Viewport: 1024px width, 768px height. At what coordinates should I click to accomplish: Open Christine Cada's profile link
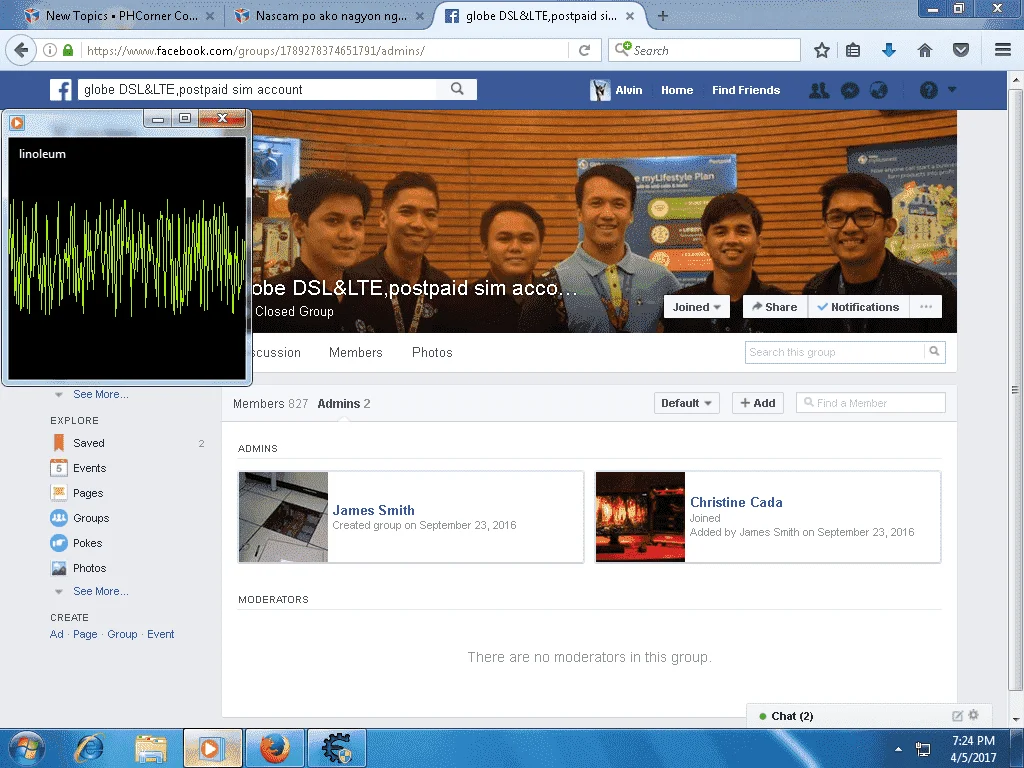[736, 502]
